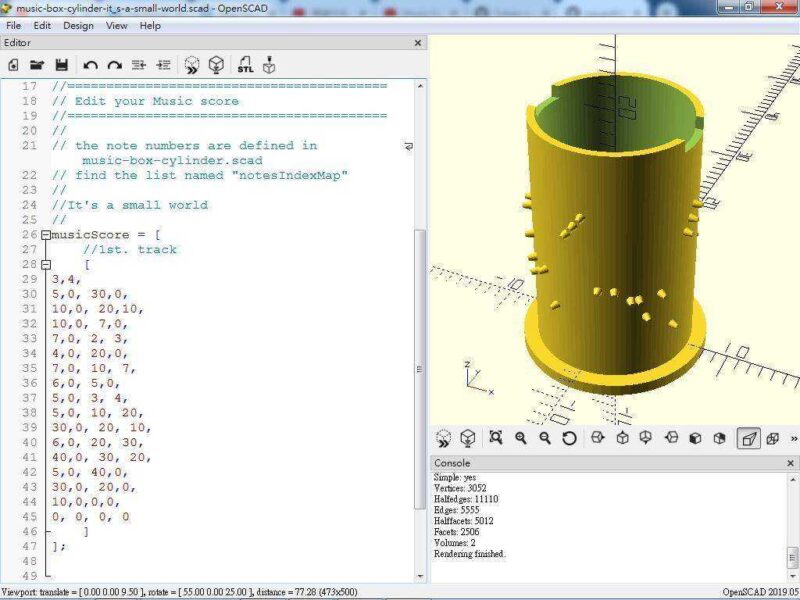Click Preview in the viewer toolbar

[444, 438]
